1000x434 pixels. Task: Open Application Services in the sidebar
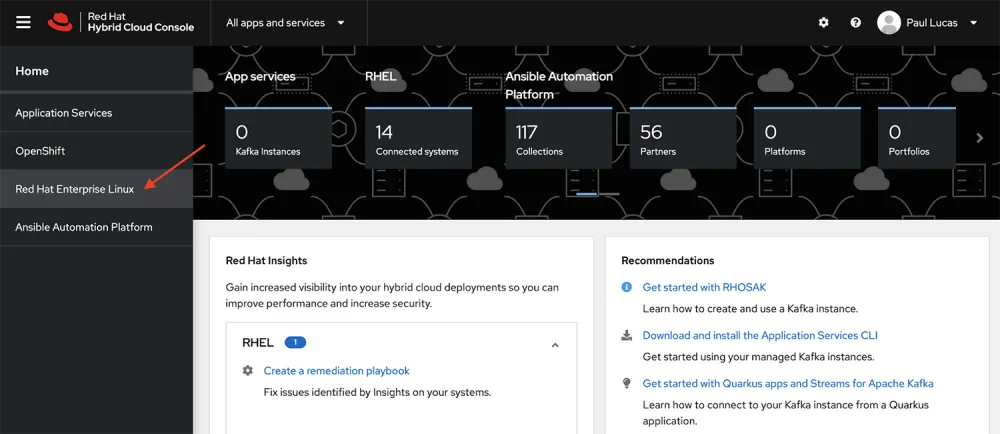click(96, 113)
